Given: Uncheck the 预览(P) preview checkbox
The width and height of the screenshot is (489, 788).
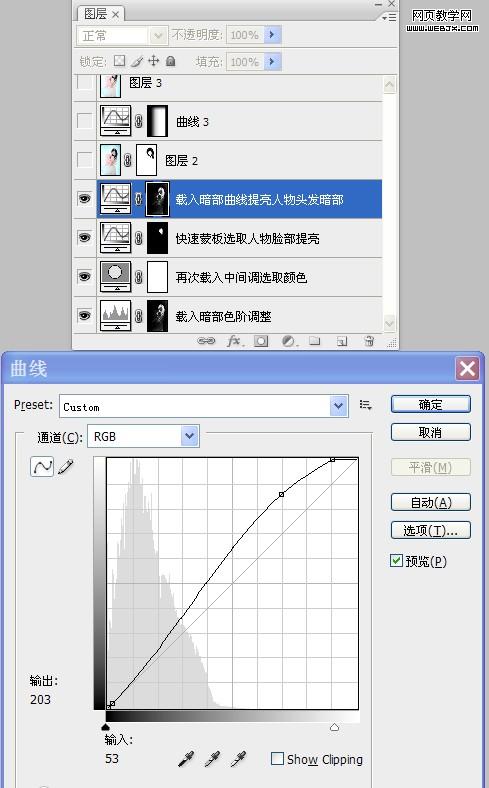Looking at the screenshot, I should pos(396,560).
